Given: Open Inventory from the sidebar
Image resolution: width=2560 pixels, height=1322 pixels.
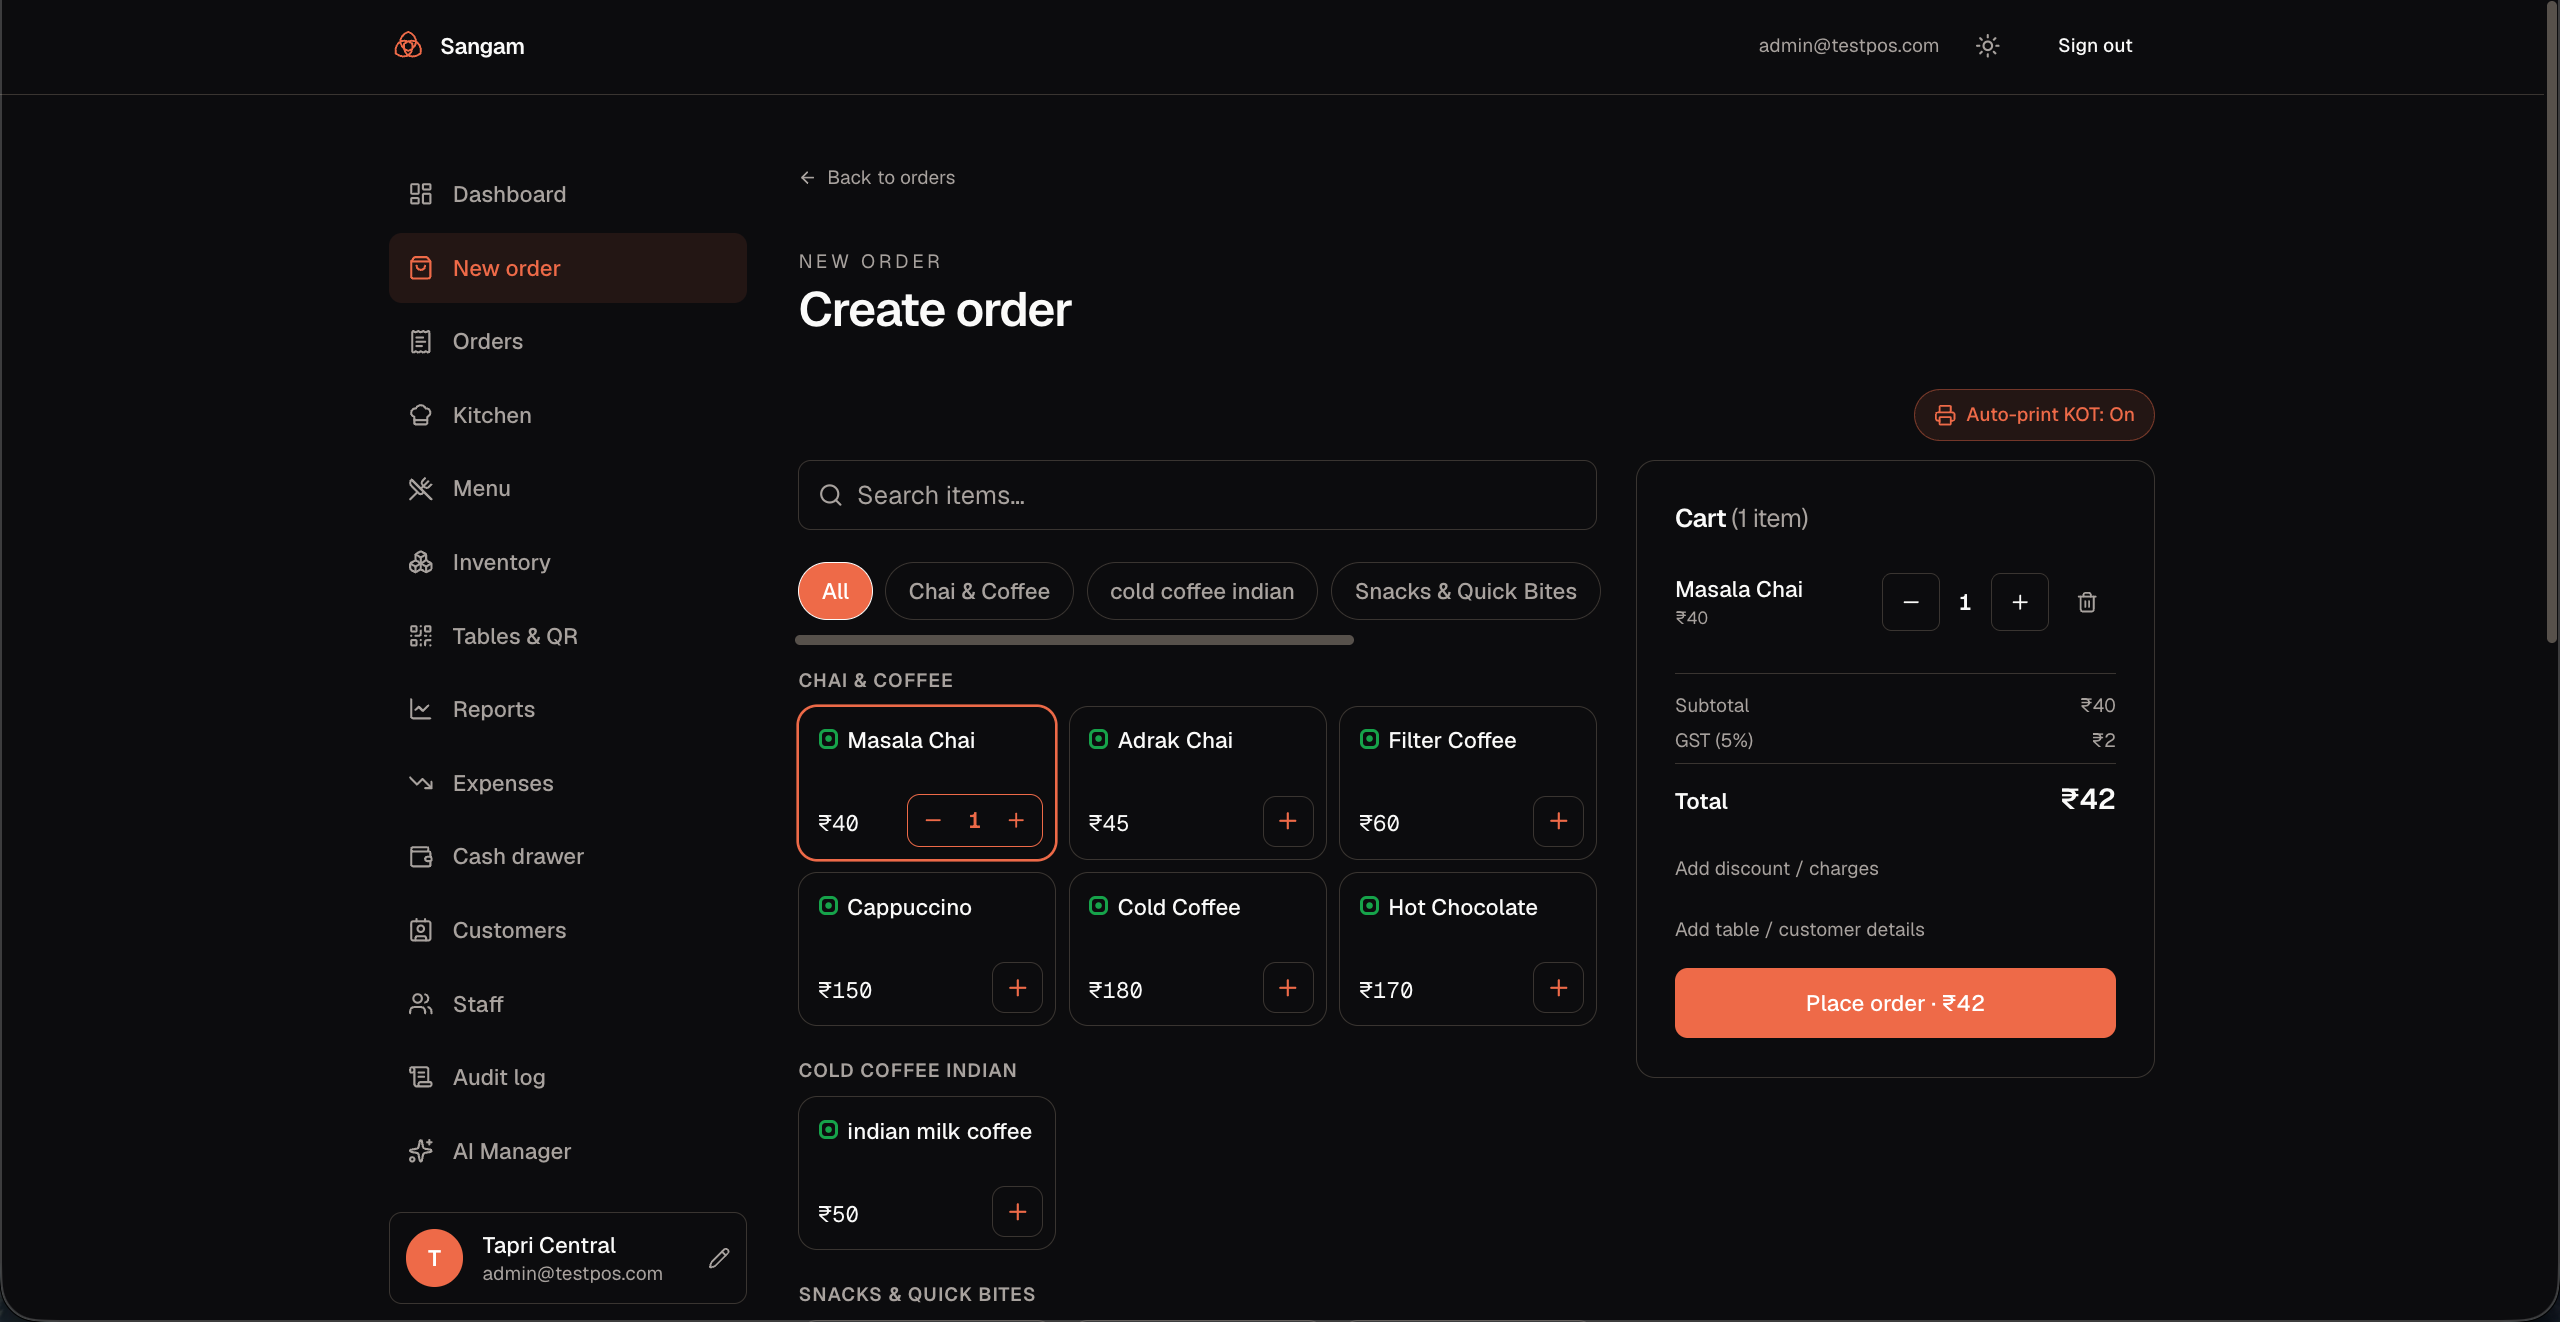Looking at the screenshot, I should pyautogui.click(x=567, y=562).
